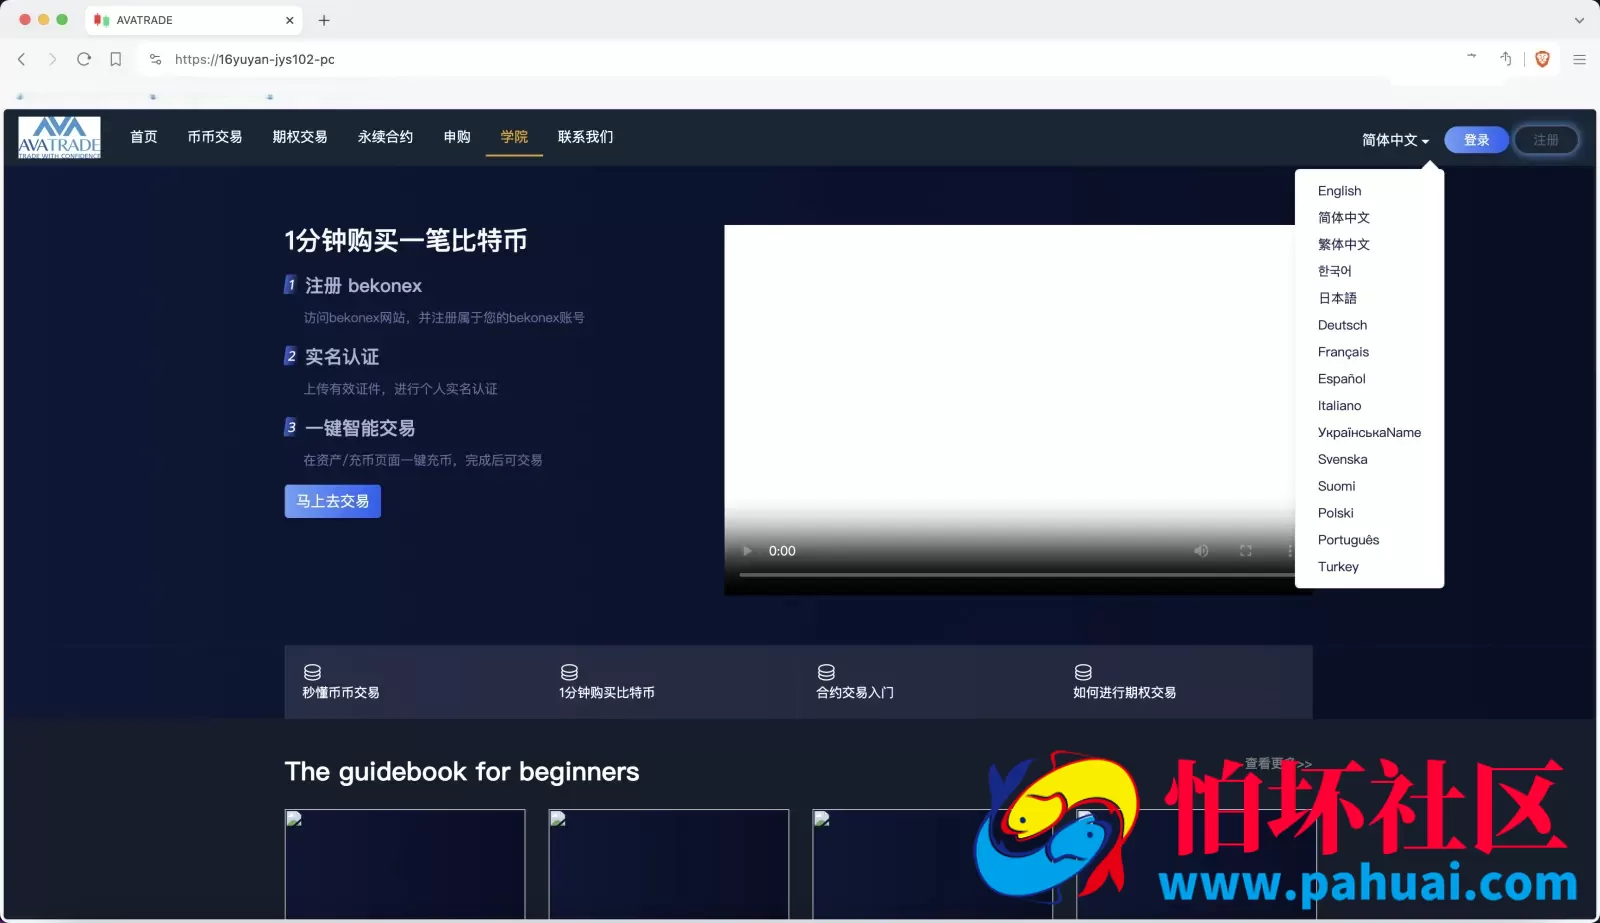Click 实名认证 step heading

tap(342, 357)
